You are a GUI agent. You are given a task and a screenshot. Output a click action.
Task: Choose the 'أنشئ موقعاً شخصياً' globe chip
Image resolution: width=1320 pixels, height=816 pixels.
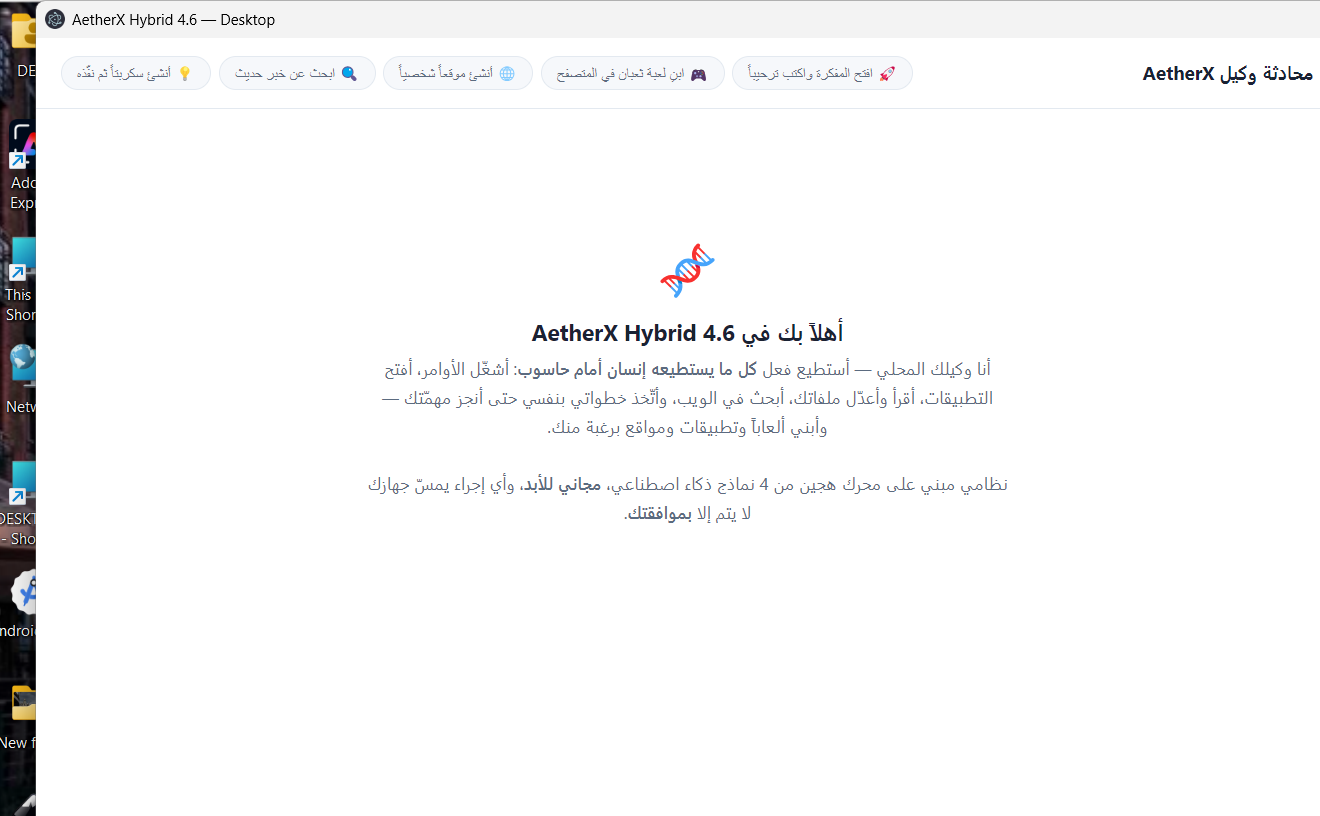tap(458, 73)
